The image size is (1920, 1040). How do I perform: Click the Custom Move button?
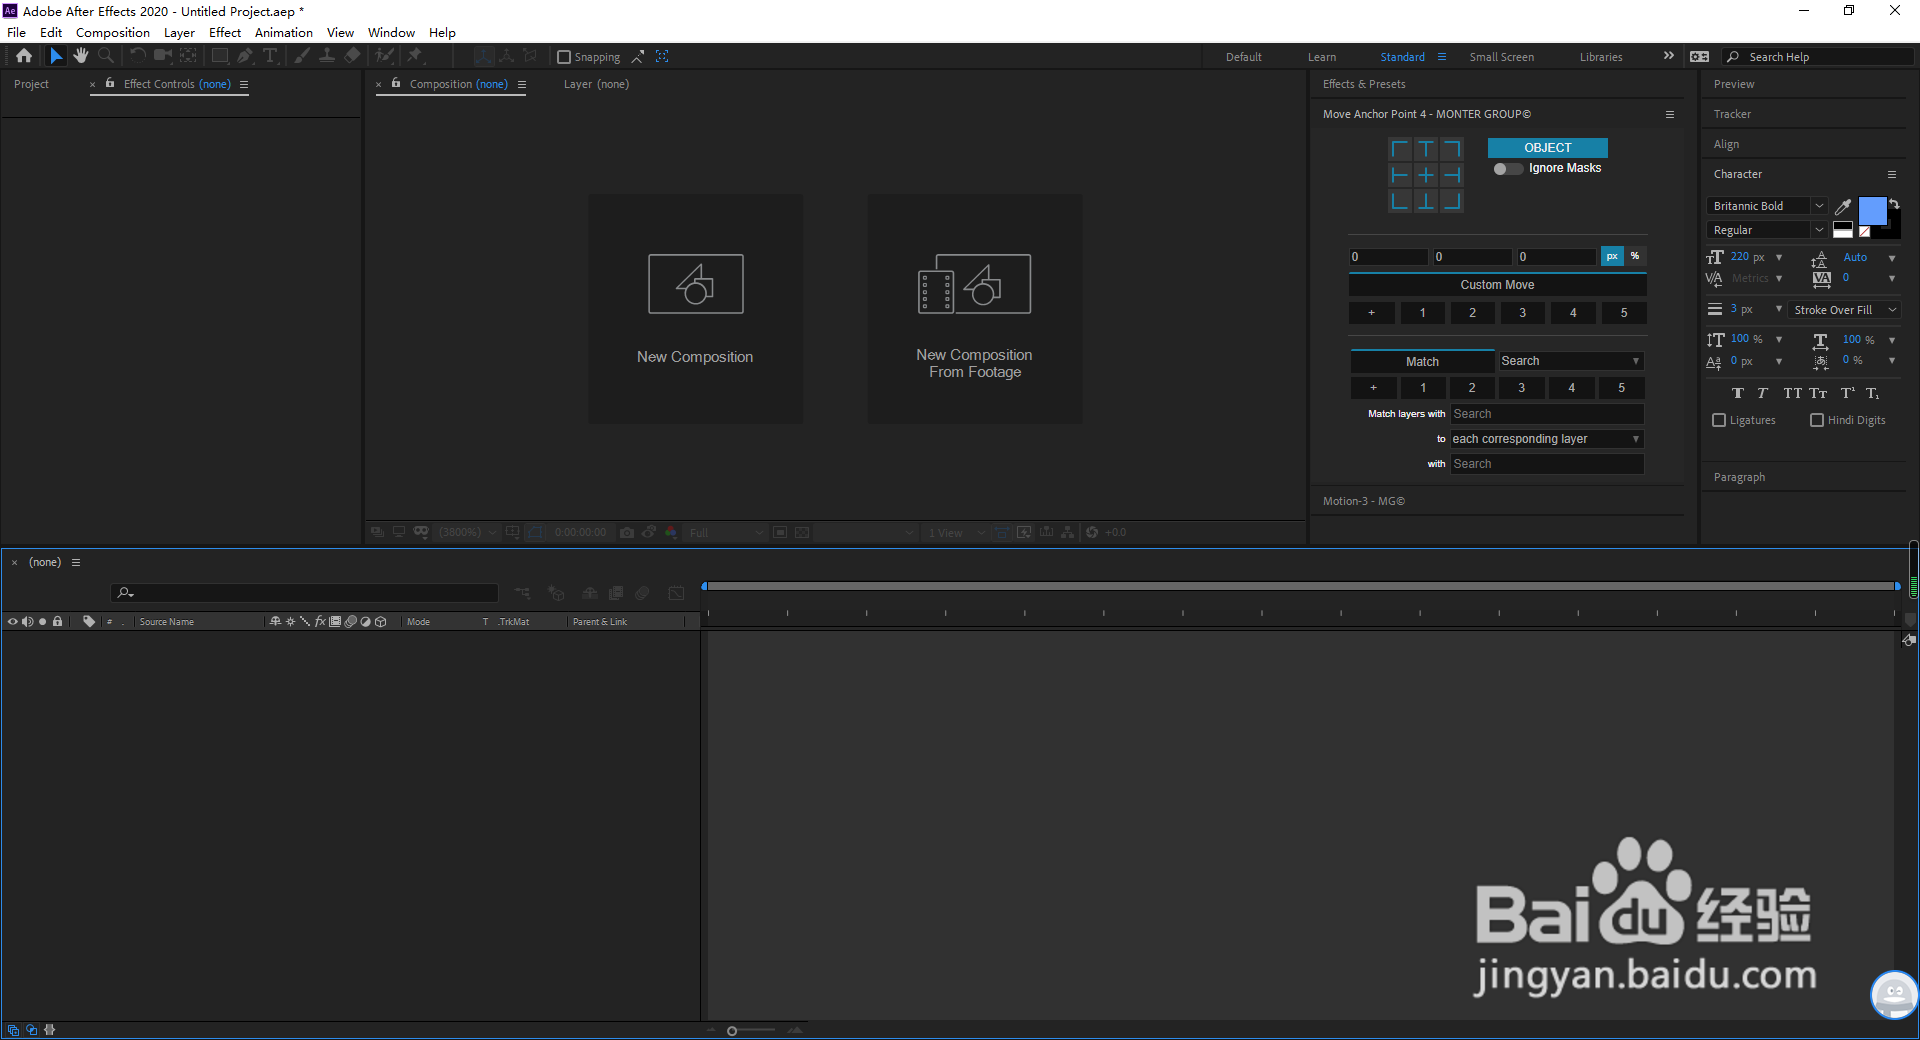coord(1497,285)
